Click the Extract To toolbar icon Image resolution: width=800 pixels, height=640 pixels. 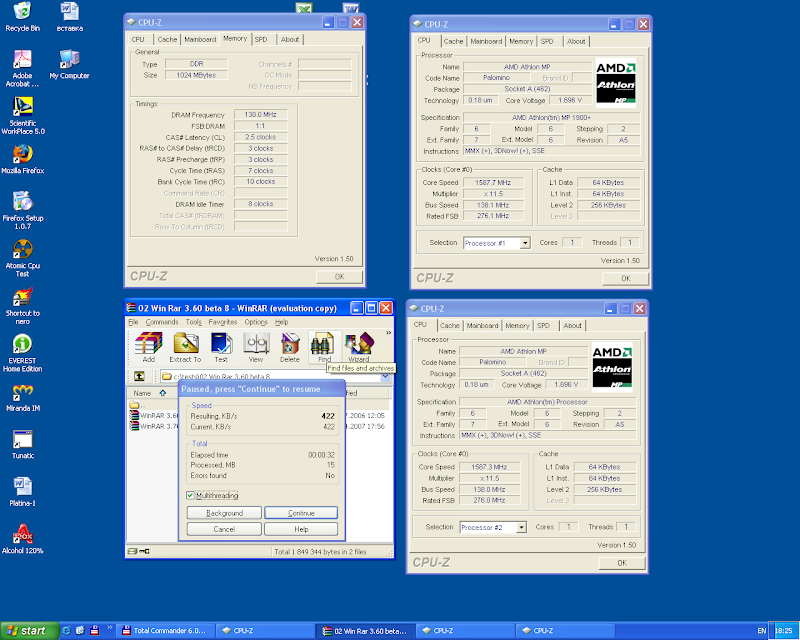click(x=184, y=345)
